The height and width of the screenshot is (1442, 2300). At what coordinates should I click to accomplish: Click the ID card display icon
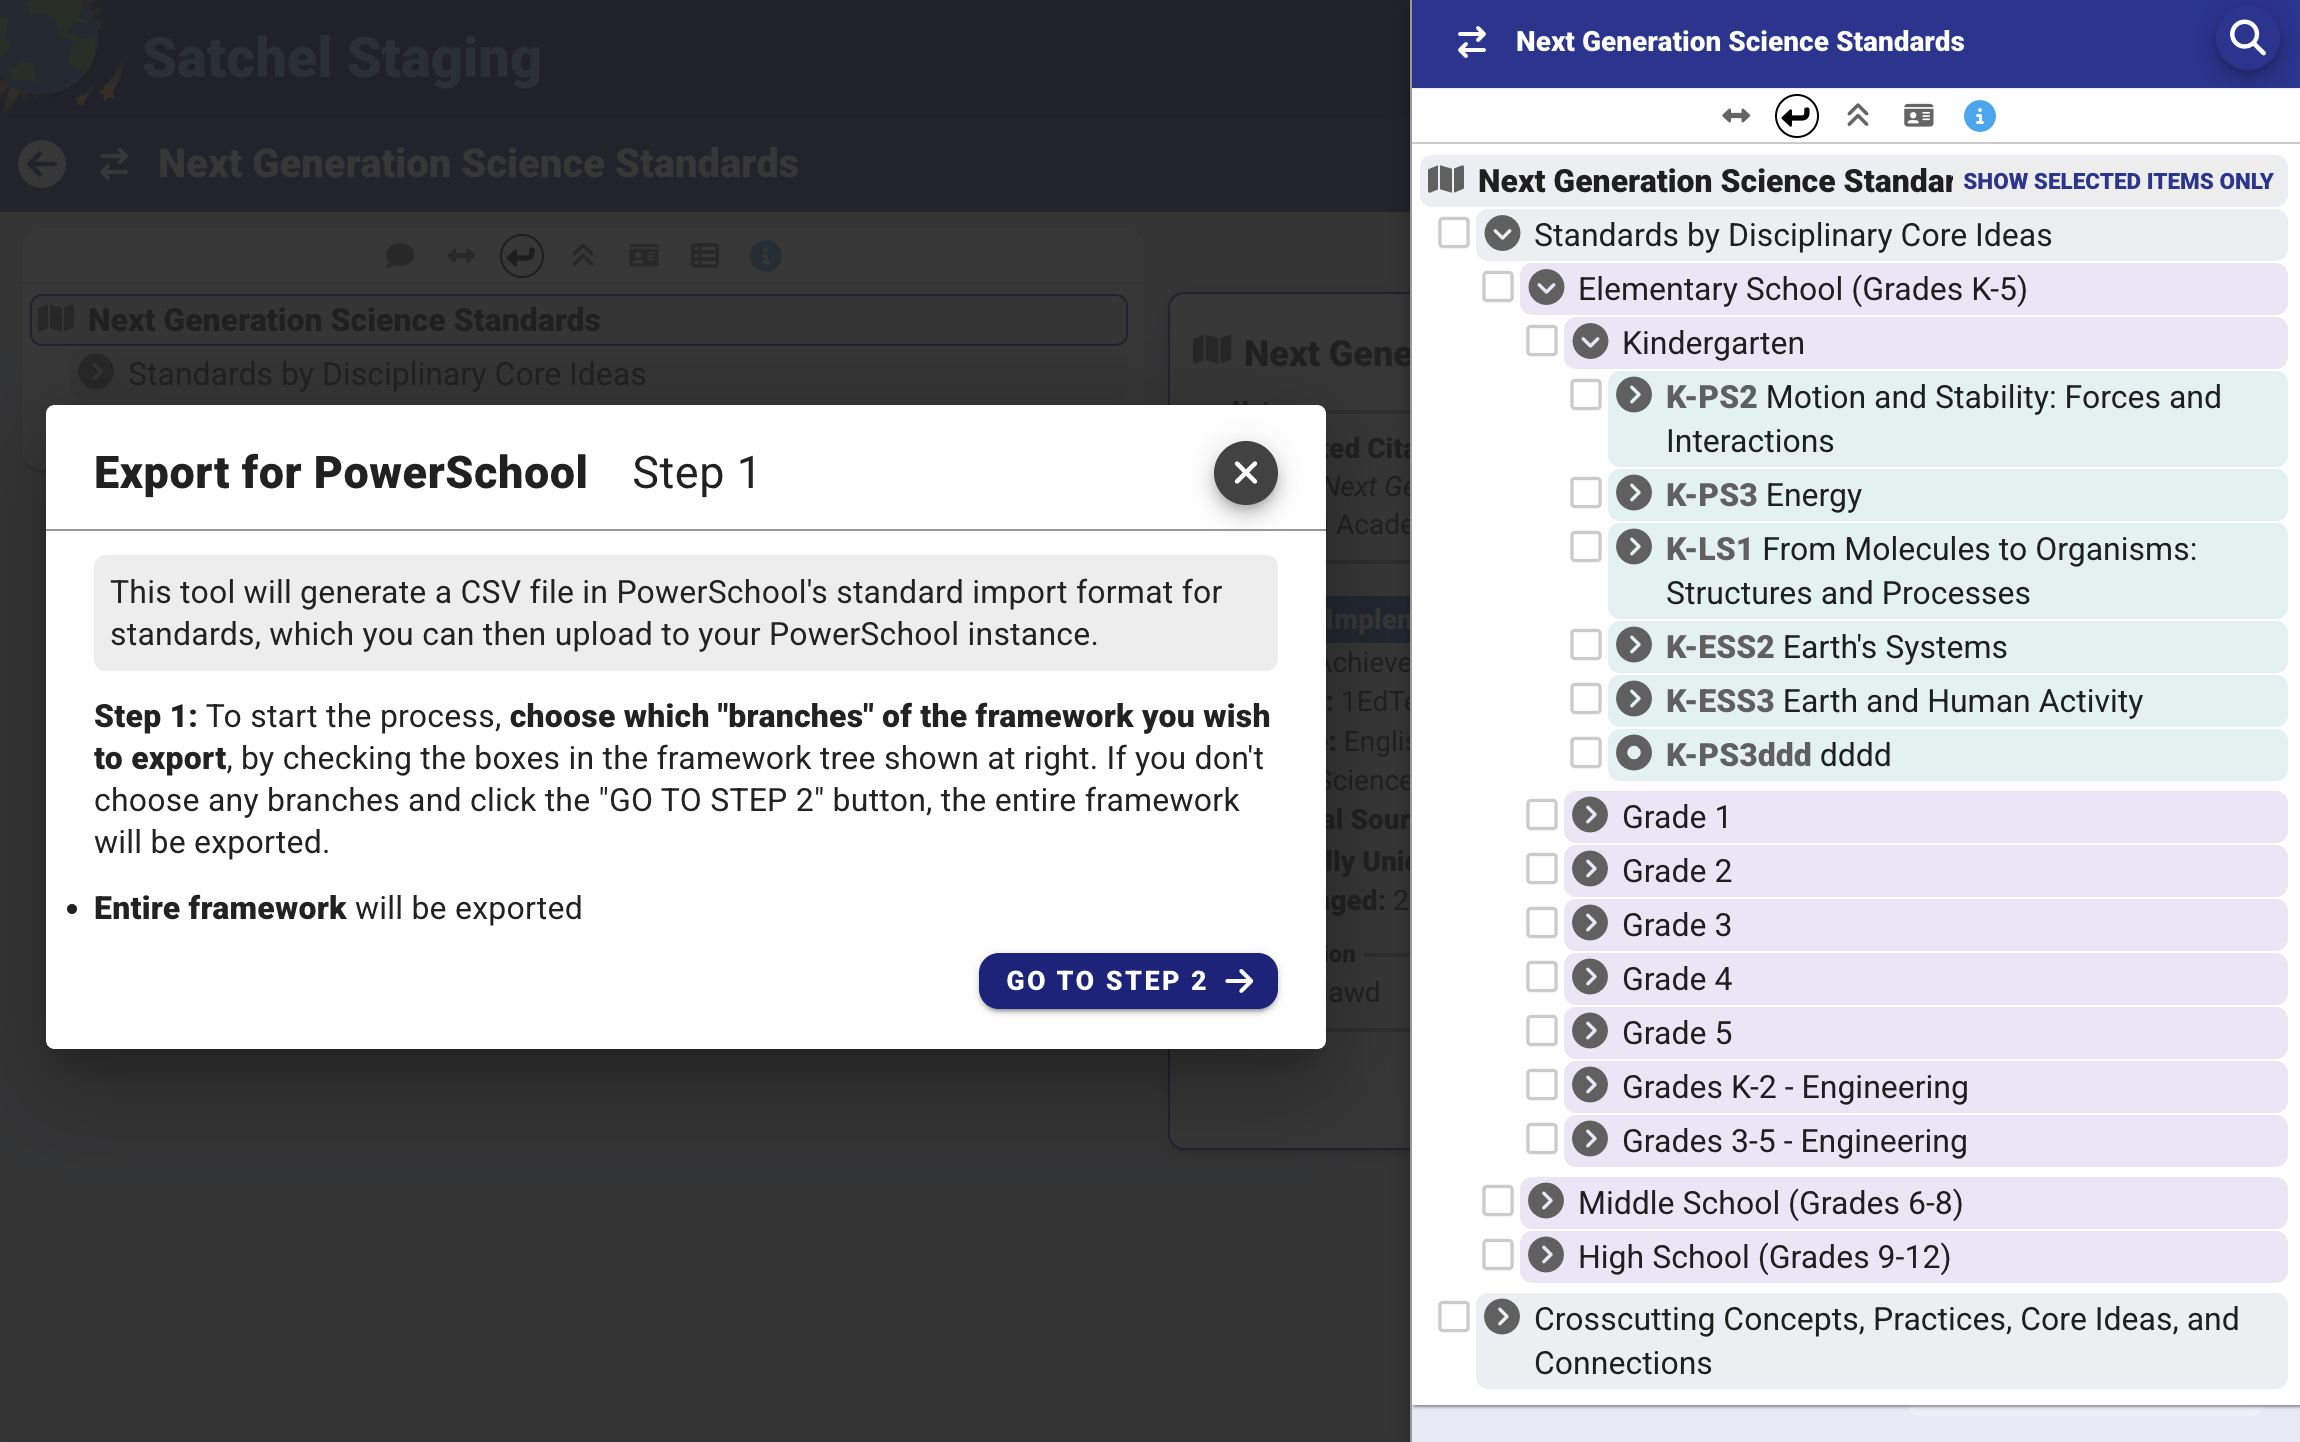[x=1918, y=116]
